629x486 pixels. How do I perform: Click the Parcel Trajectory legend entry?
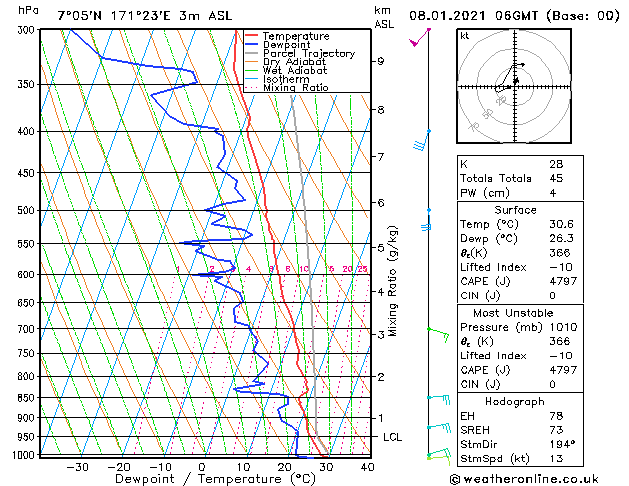300,53
